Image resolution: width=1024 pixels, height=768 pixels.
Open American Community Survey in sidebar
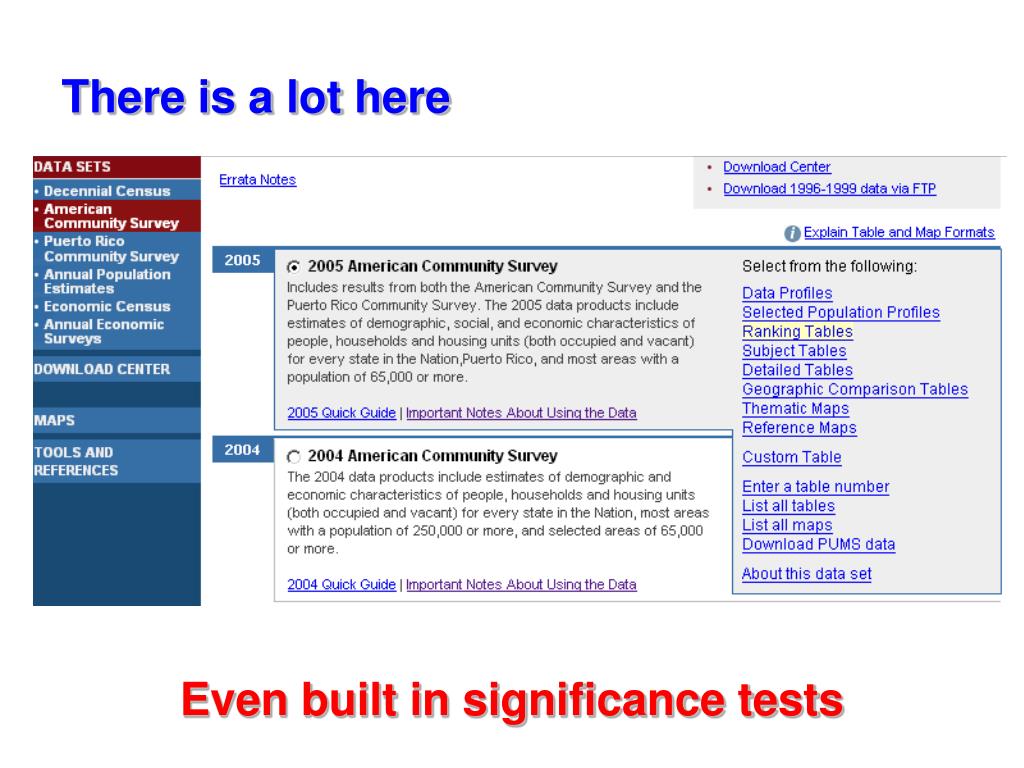tap(111, 216)
